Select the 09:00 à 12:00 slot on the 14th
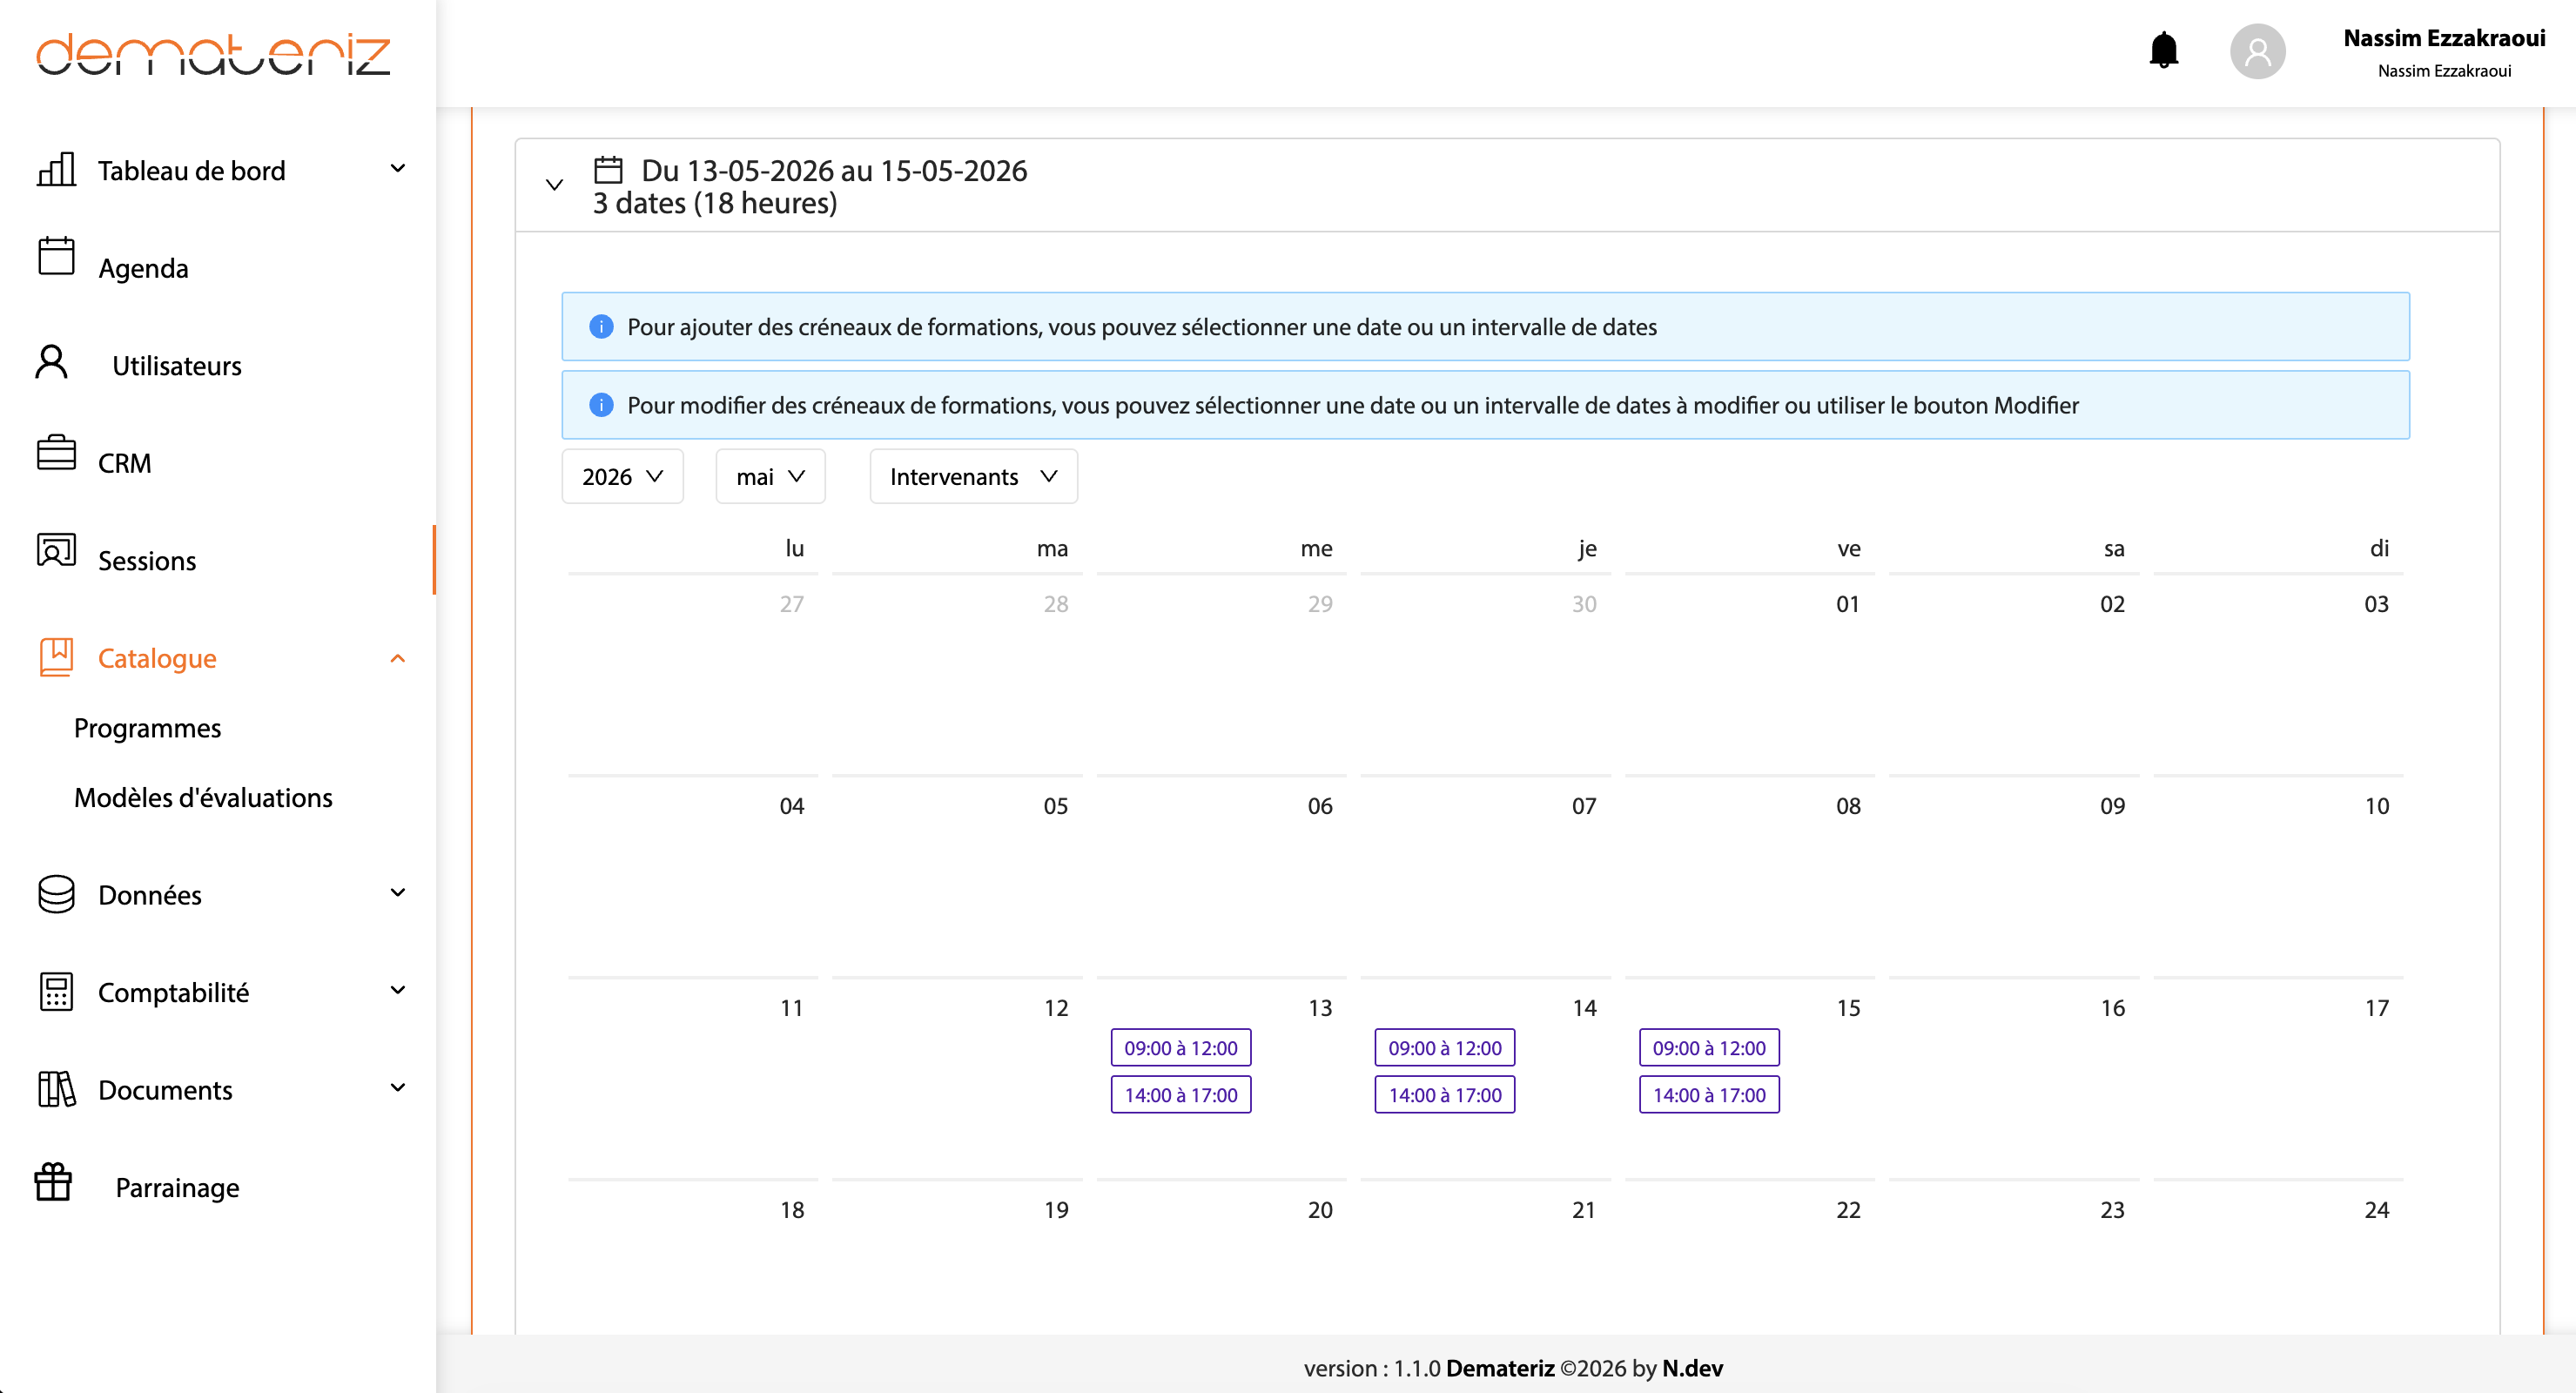2576x1393 pixels. point(1444,1048)
